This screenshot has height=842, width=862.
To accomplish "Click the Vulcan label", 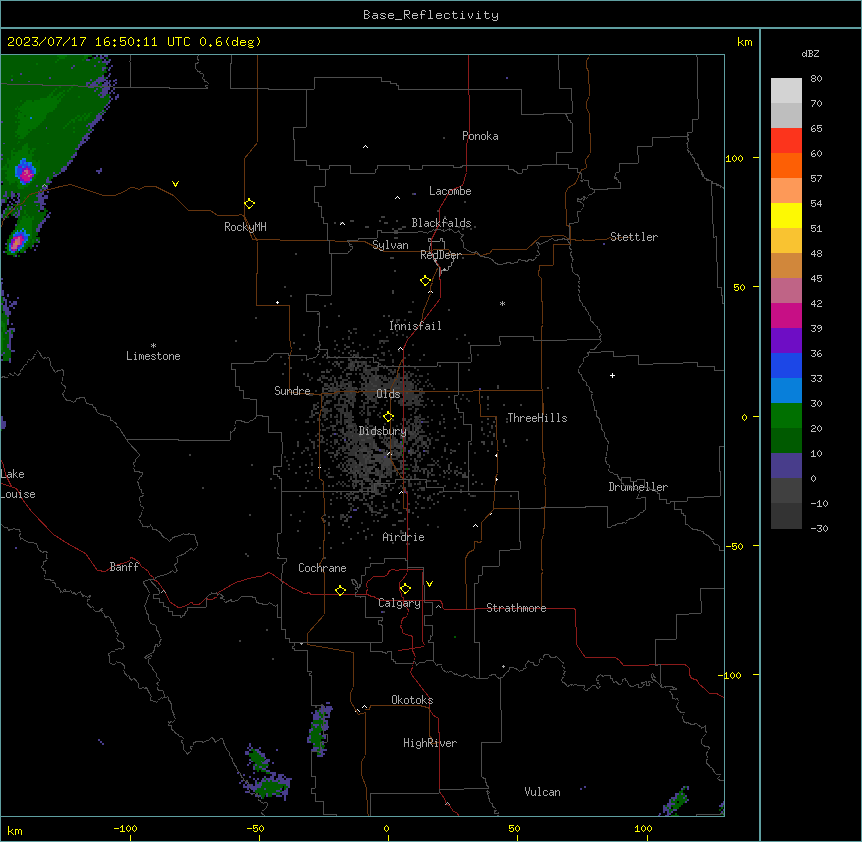I will pos(542,792).
